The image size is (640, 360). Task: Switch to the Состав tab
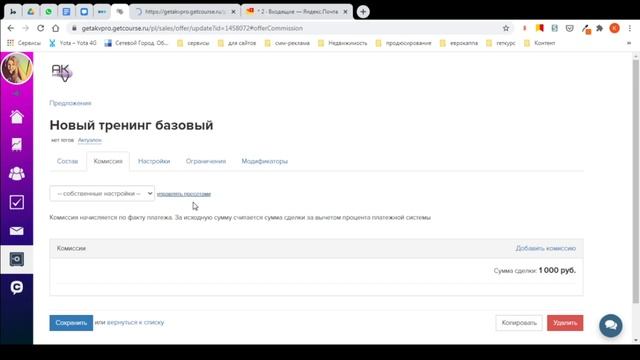click(67, 161)
